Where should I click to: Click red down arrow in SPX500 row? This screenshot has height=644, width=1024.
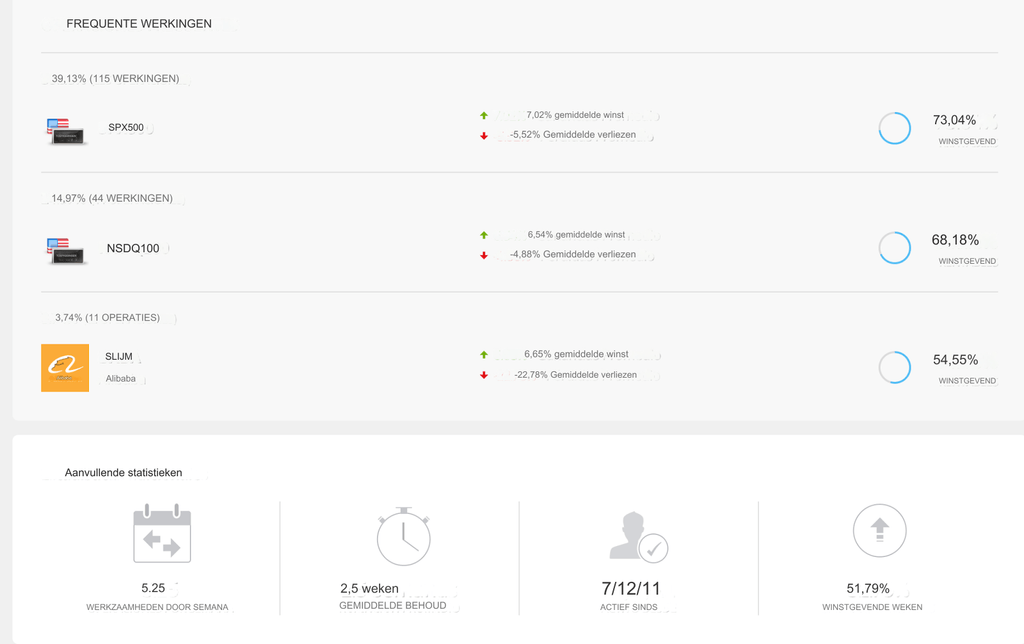pyautogui.click(x=484, y=135)
